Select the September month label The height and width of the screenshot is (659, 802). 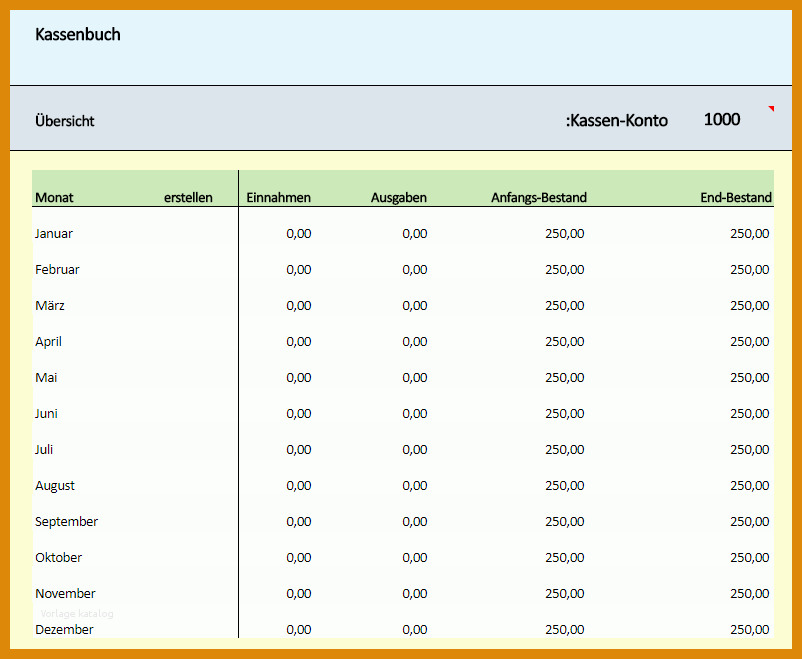(x=66, y=522)
